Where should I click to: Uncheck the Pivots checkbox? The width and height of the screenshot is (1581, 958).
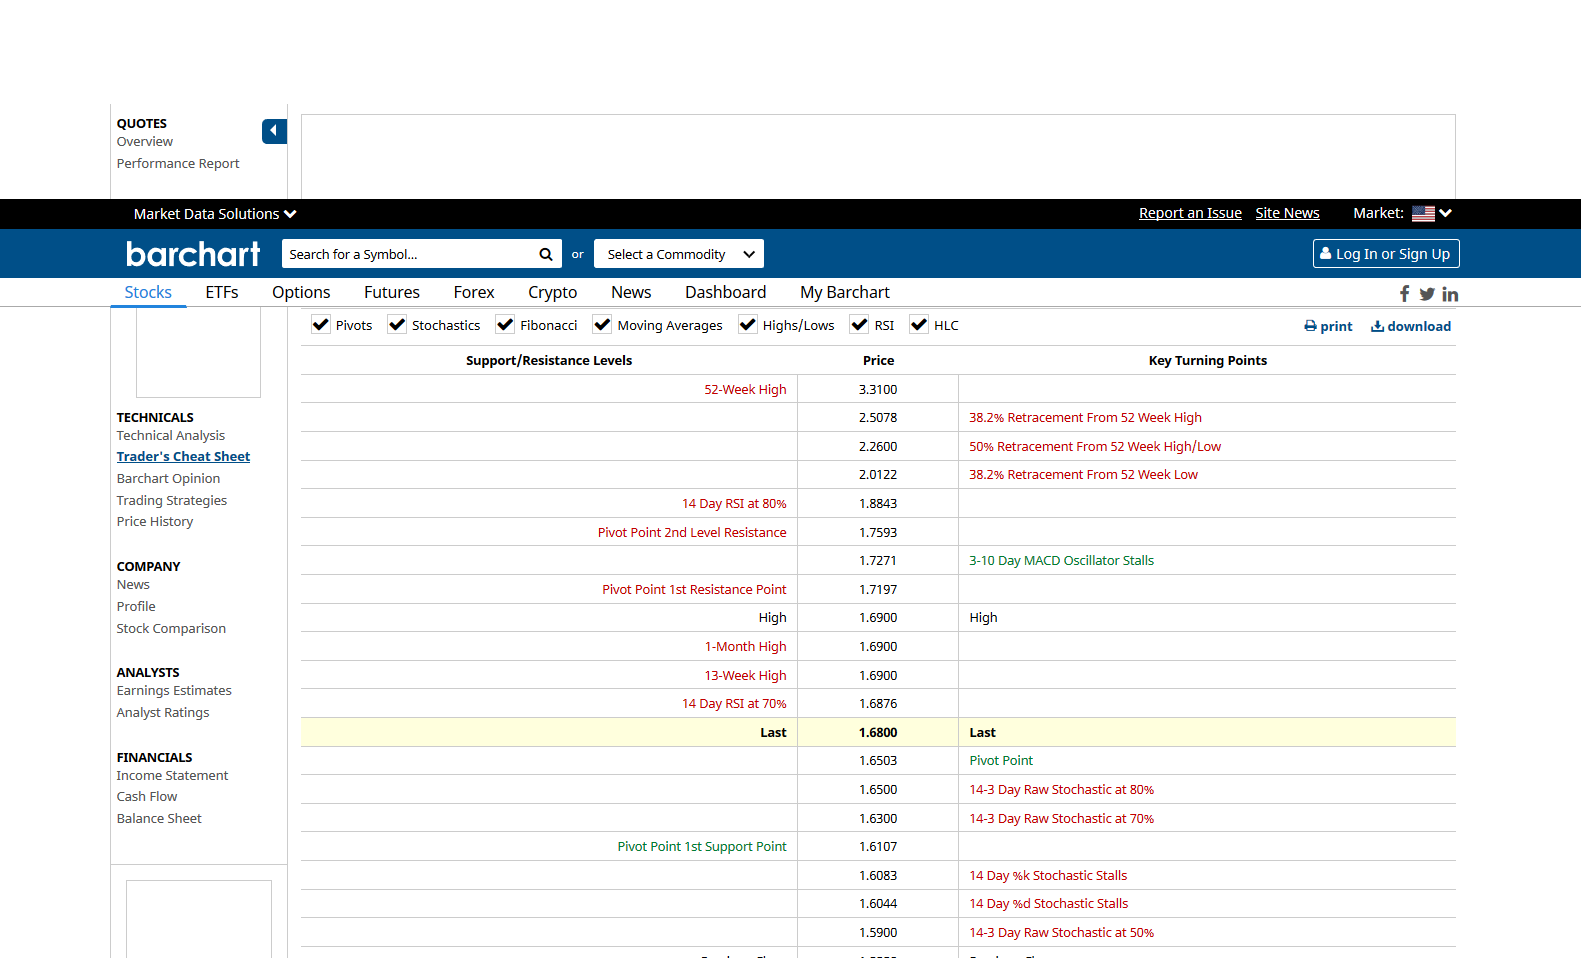(x=321, y=325)
